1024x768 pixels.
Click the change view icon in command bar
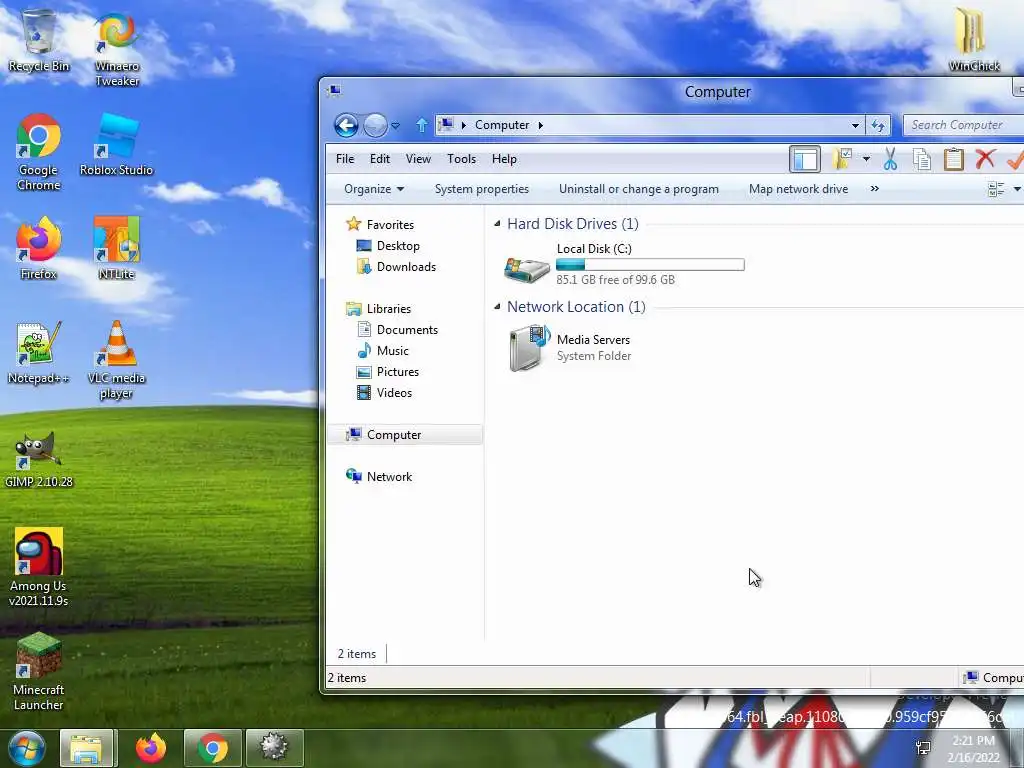click(x=996, y=189)
